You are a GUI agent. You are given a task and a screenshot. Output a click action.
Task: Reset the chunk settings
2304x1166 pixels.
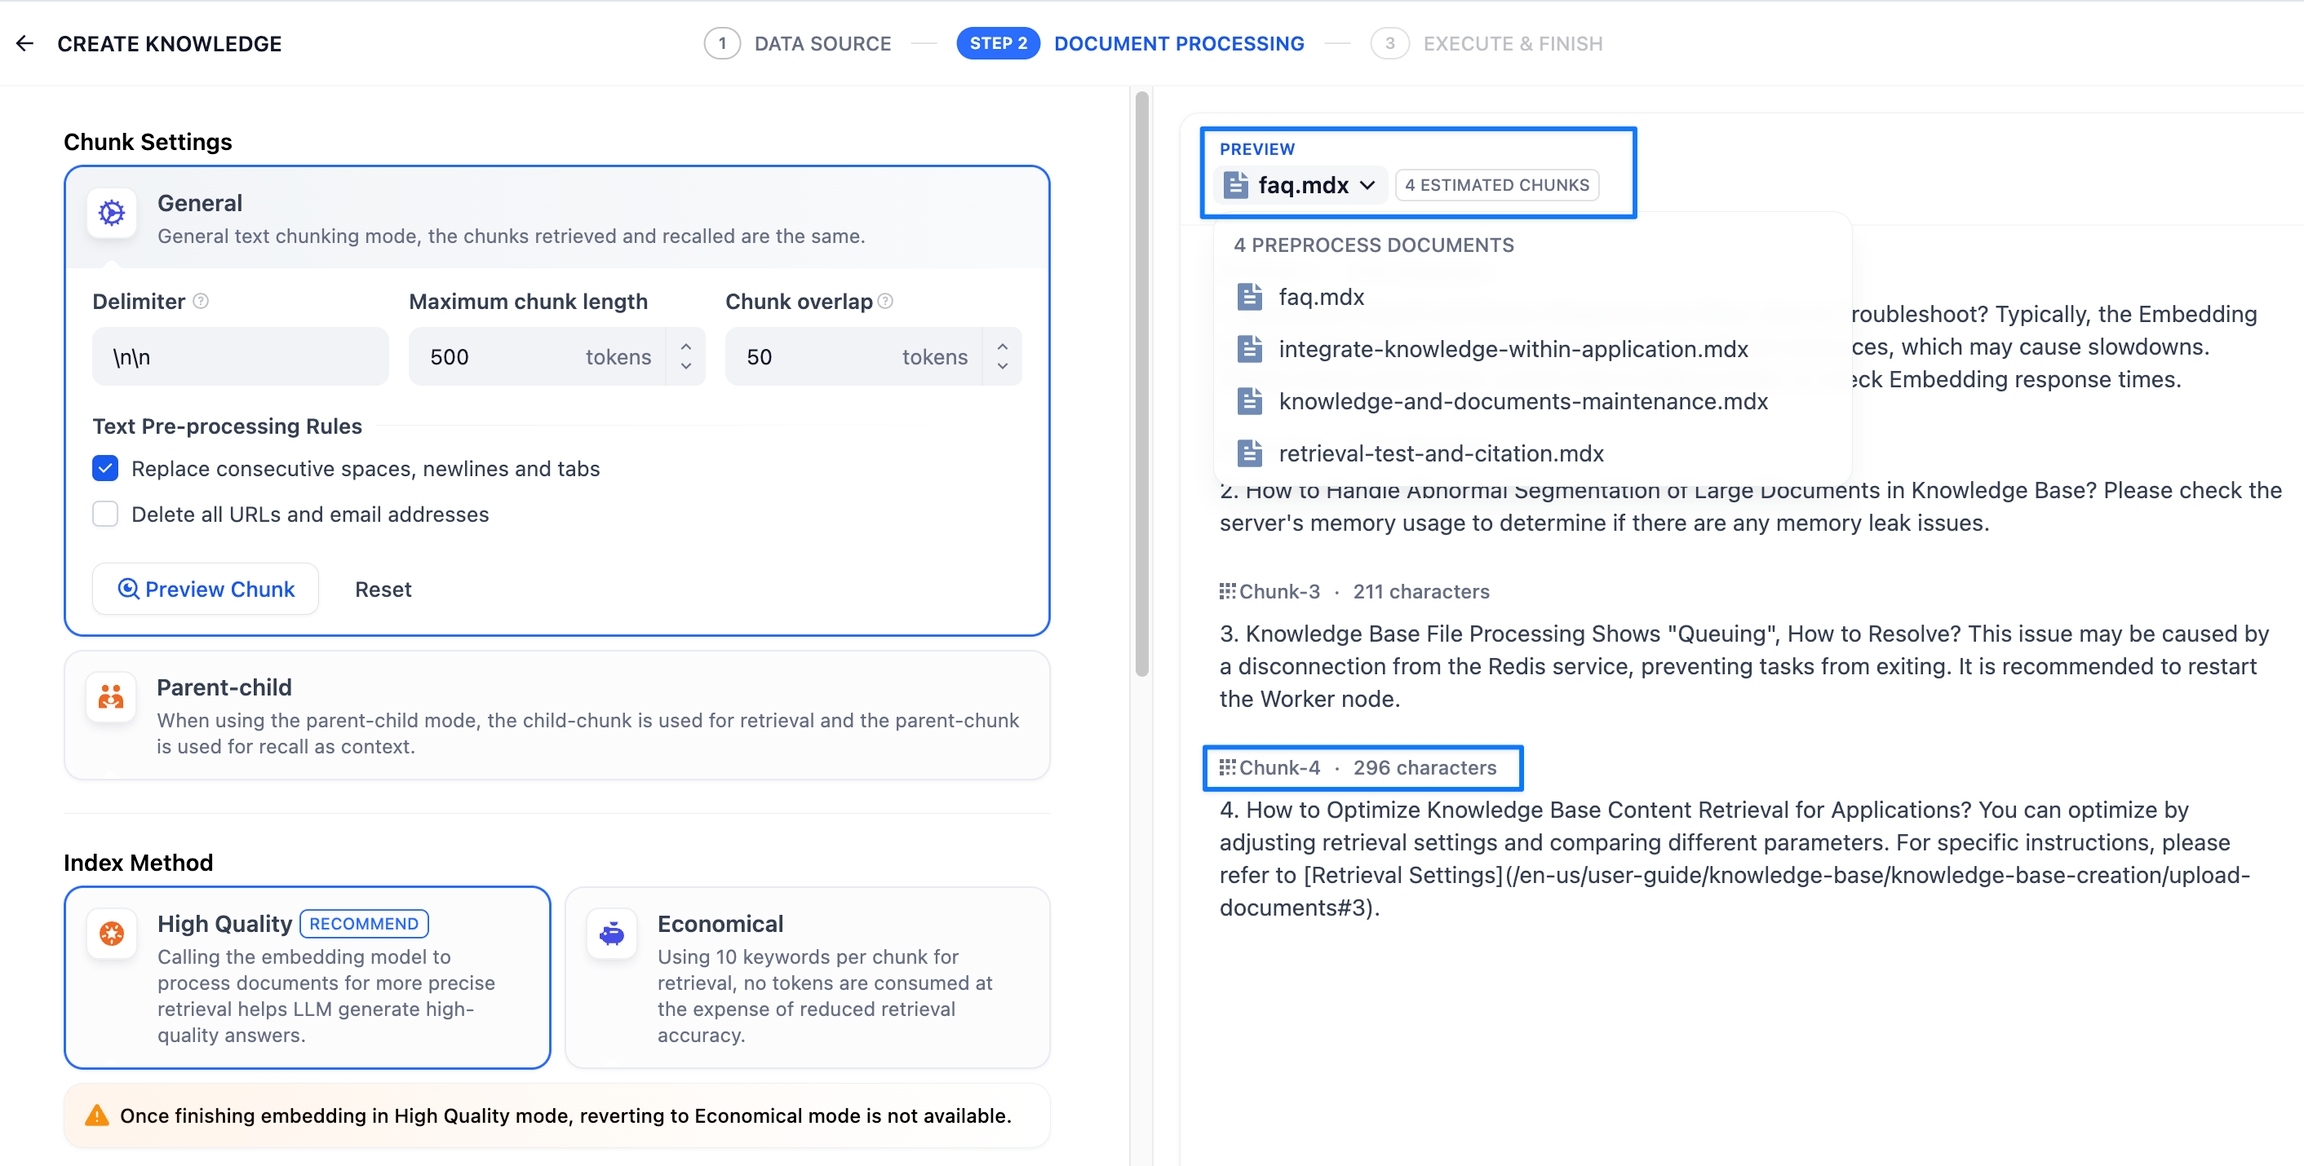point(383,589)
